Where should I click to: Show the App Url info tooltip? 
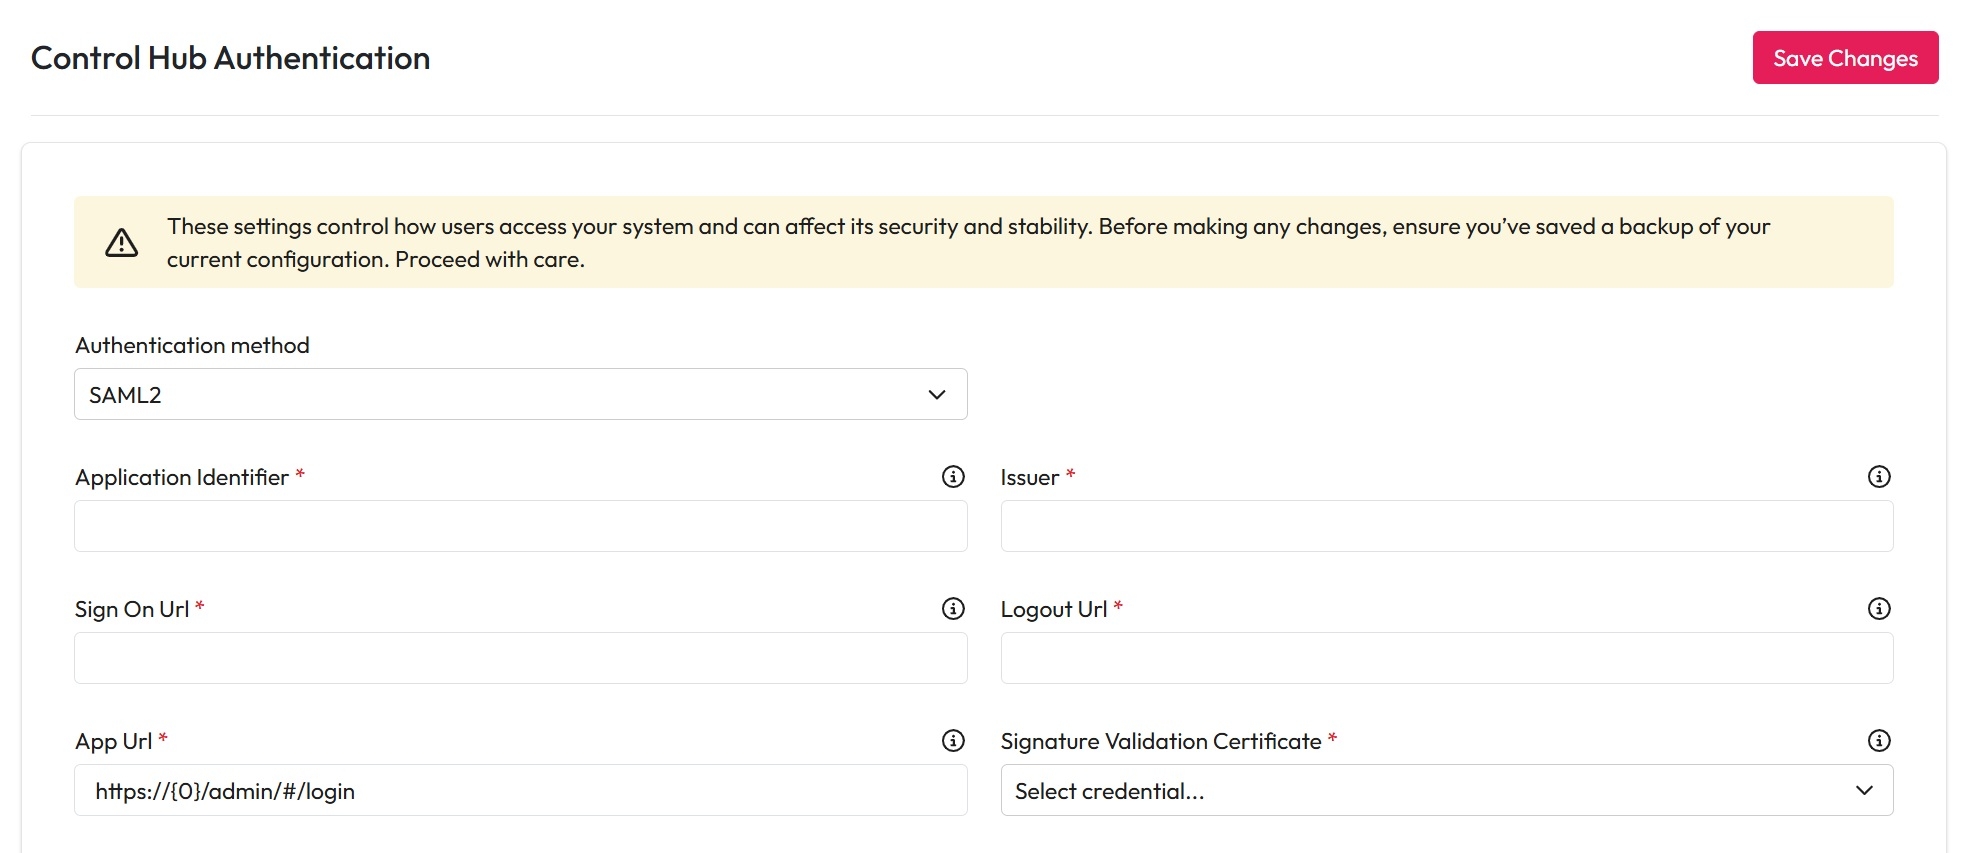click(953, 741)
